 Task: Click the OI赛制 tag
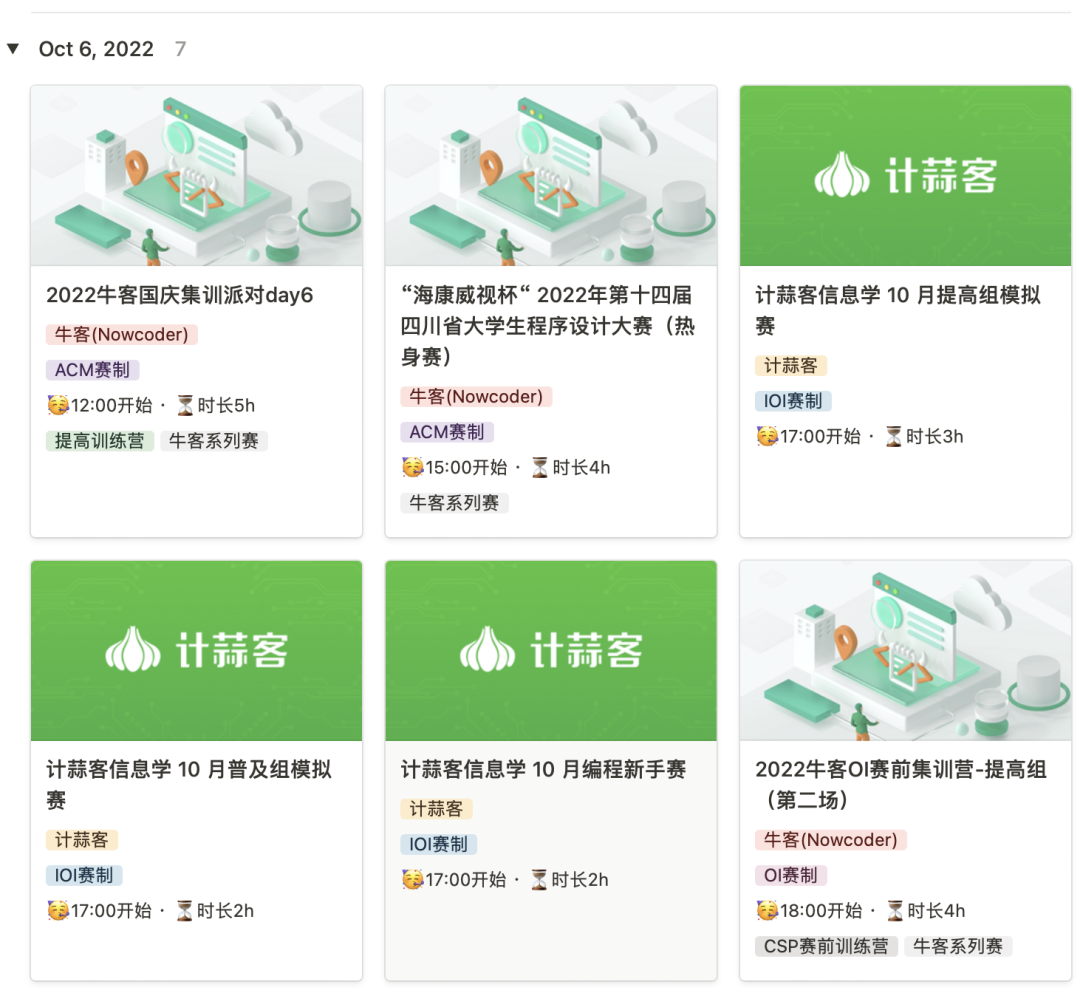pos(791,875)
